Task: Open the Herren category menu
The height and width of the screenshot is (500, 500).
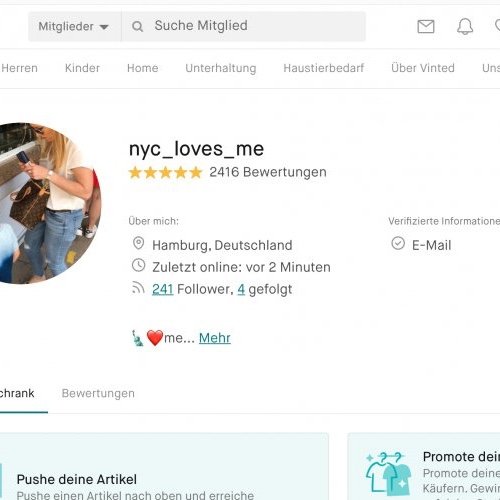Action: 19,68
